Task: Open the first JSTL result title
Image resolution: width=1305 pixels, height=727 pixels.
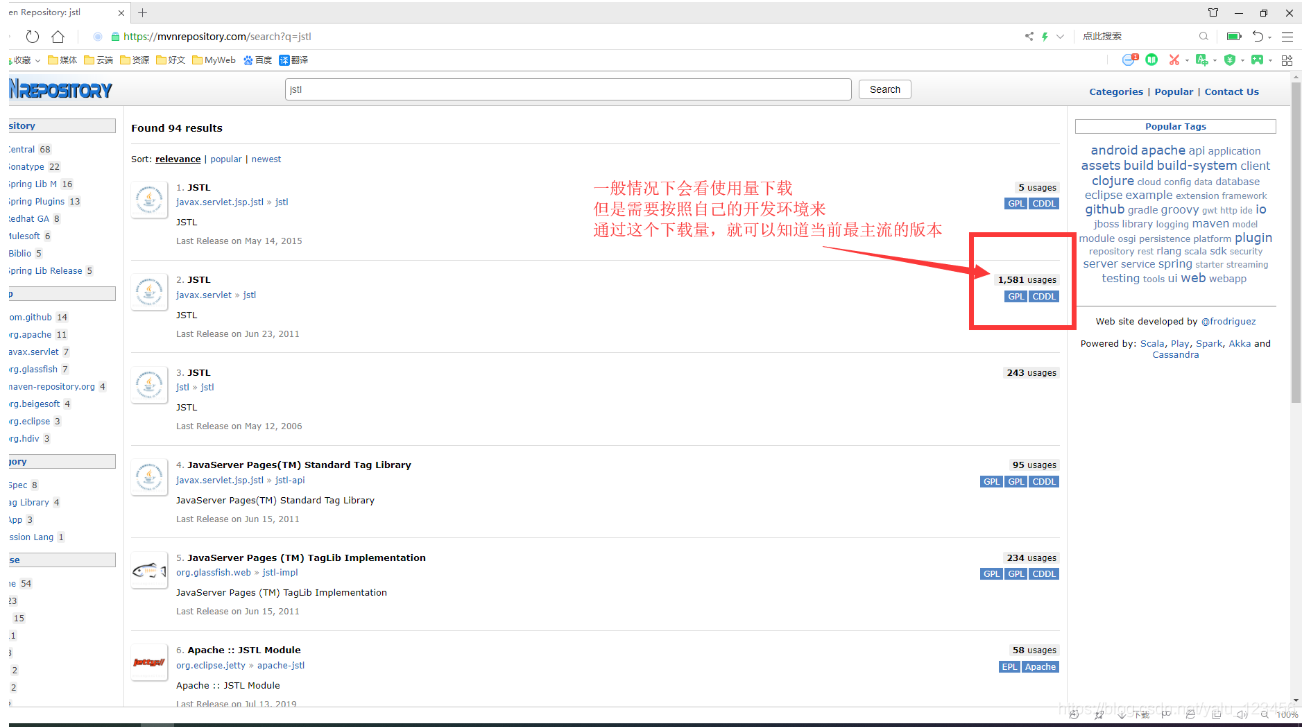Action: pyautogui.click(x=199, y=187)
